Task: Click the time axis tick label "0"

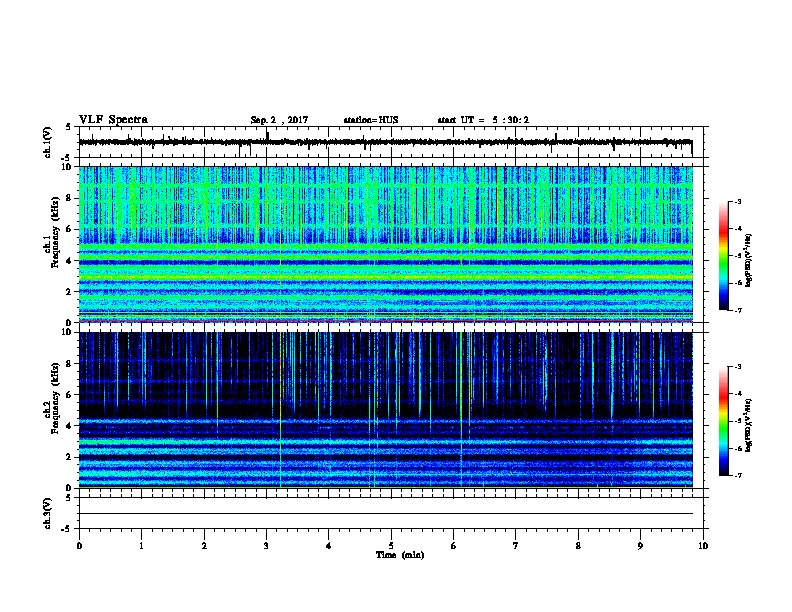Action: (79, 546)
